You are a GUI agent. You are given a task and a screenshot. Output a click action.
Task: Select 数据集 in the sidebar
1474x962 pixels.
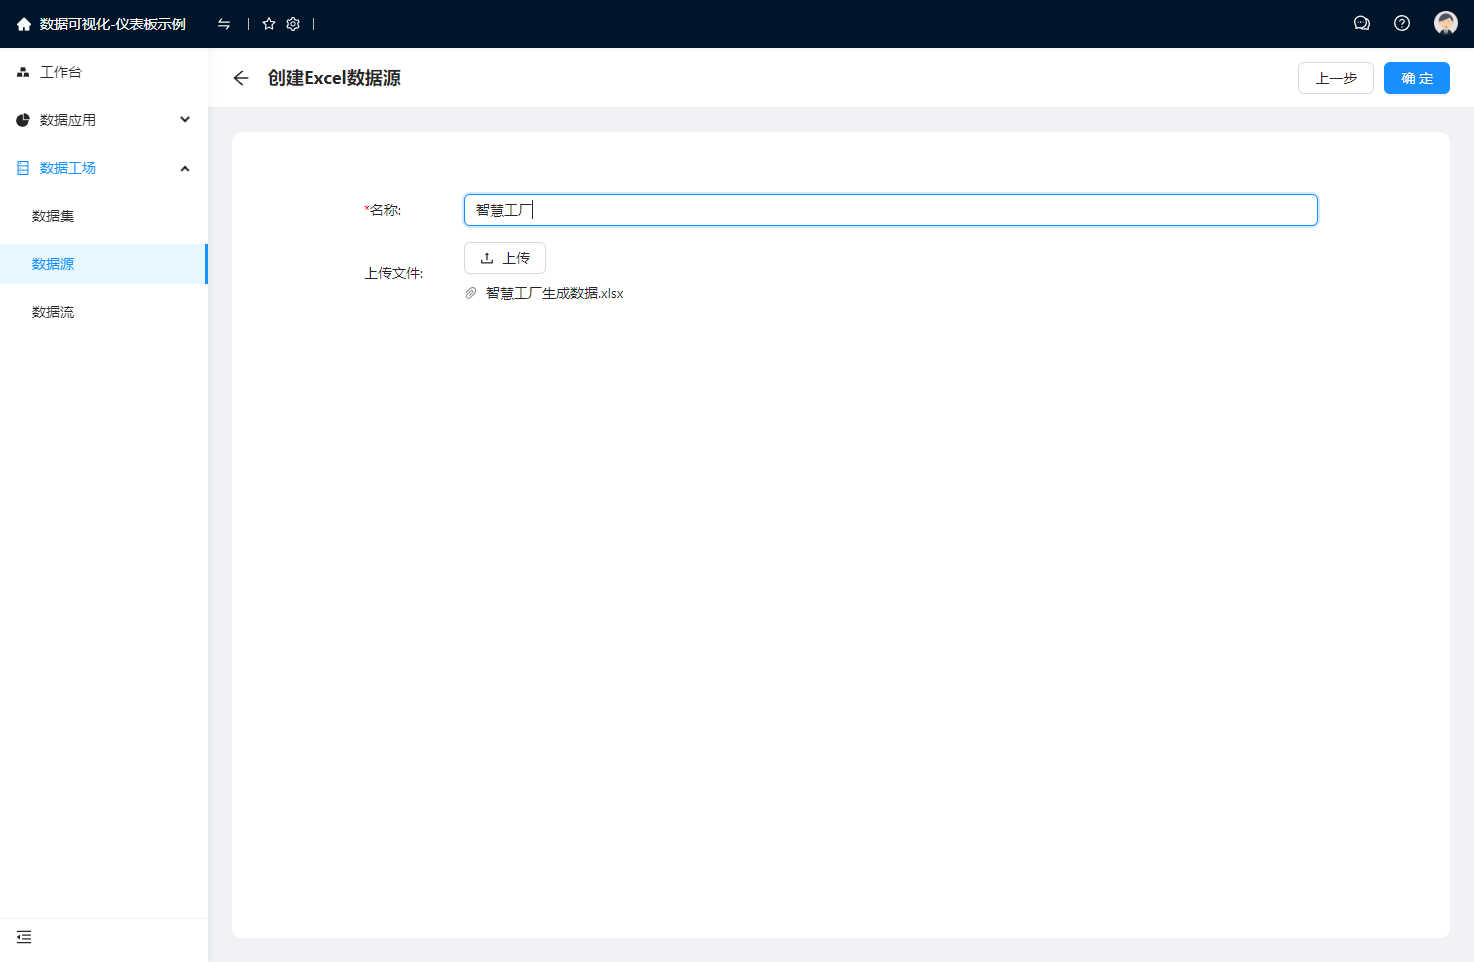click(53, 216)
